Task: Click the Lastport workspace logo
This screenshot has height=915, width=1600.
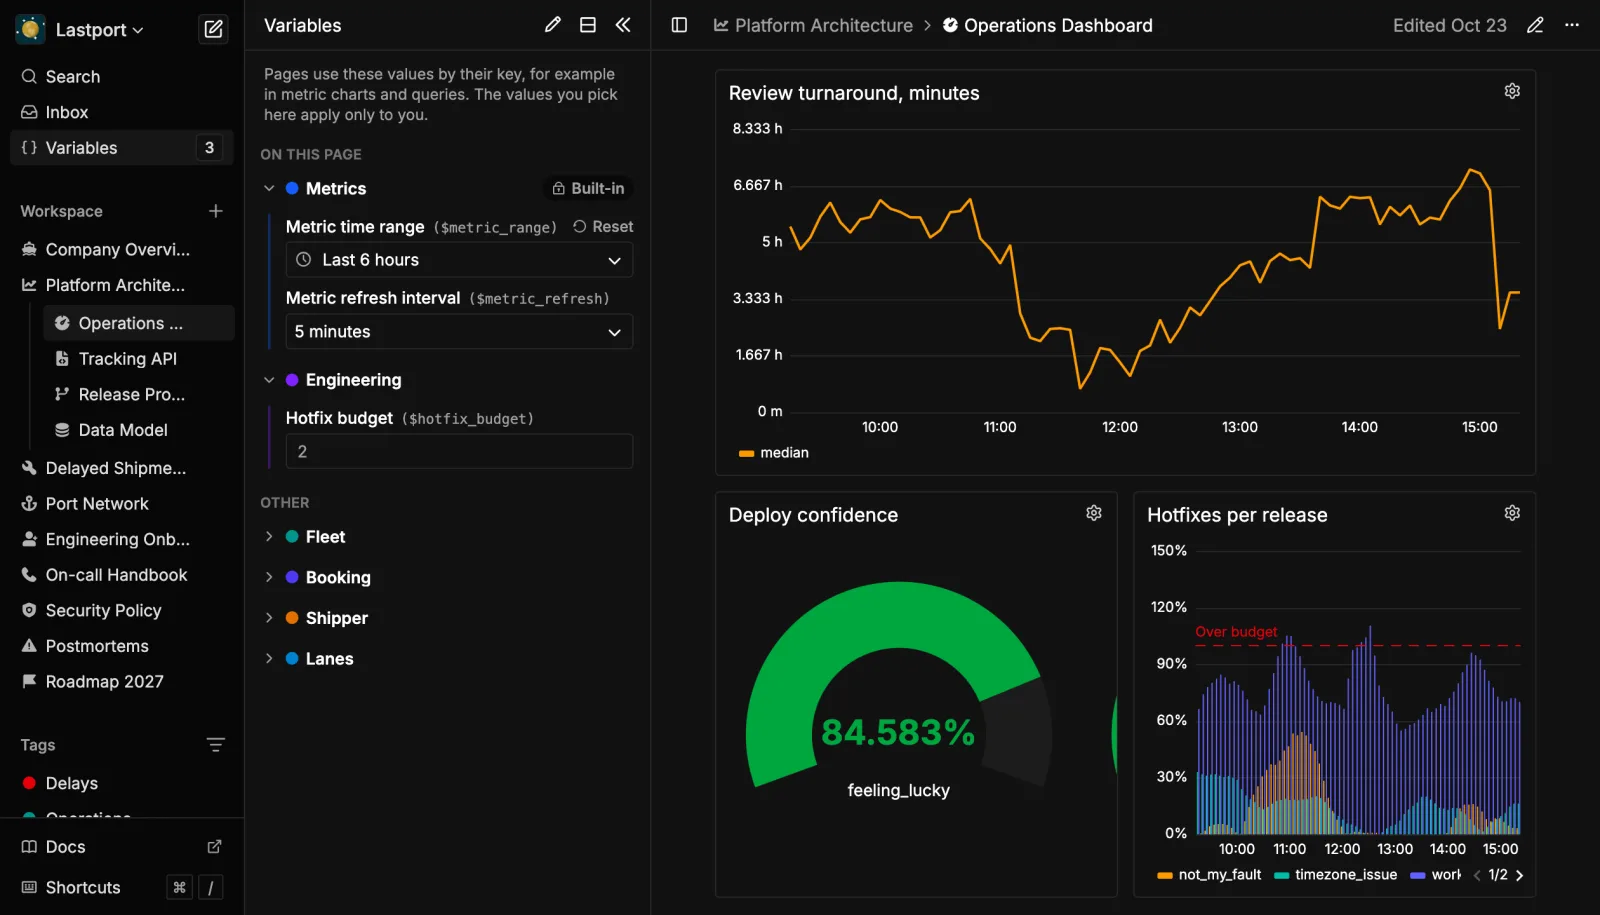Action: pos(31,30)
